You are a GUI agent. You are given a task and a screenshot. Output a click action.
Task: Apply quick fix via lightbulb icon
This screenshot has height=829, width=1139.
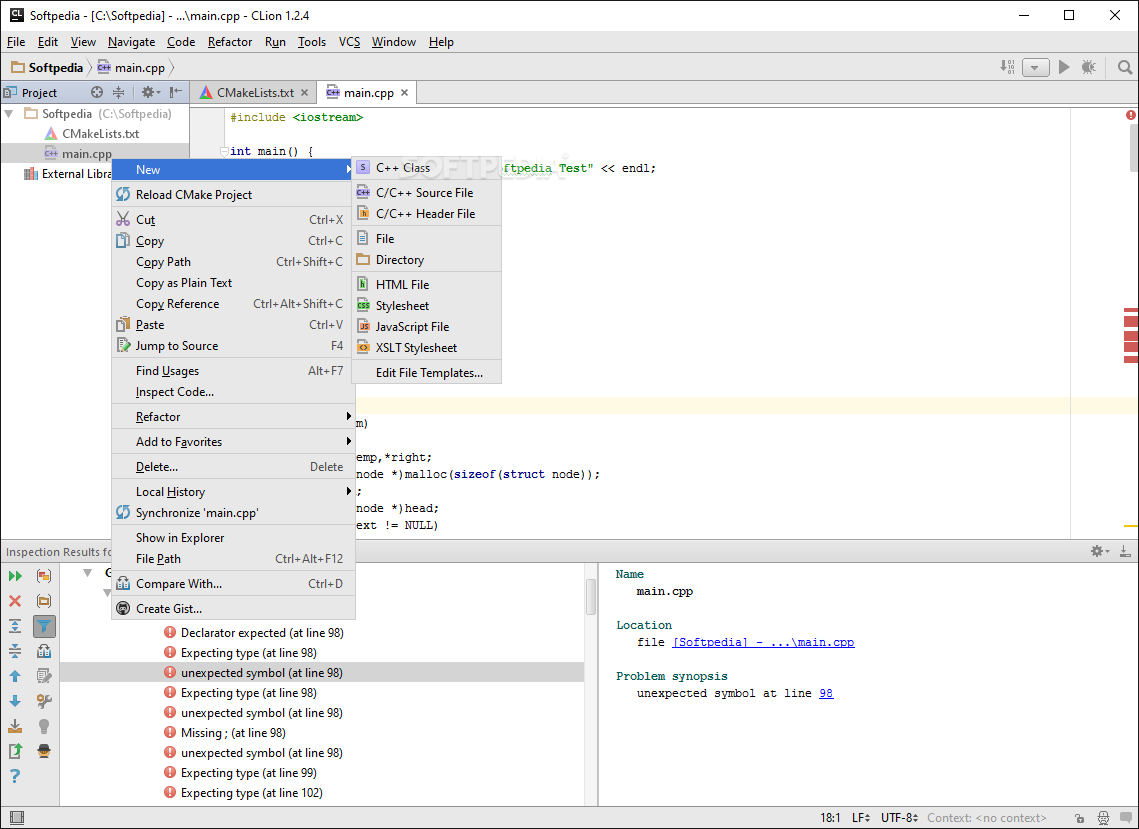(44, 726)
